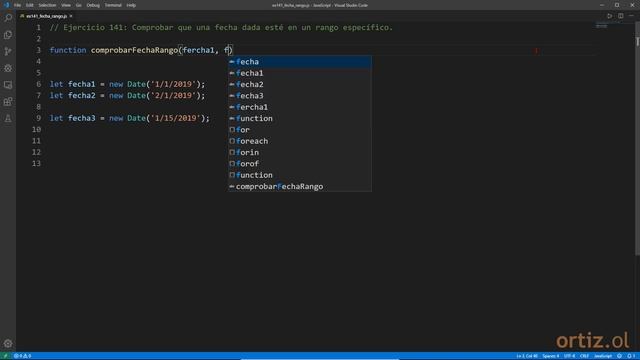Click the feedback smiley in status bar

[620, 356]
